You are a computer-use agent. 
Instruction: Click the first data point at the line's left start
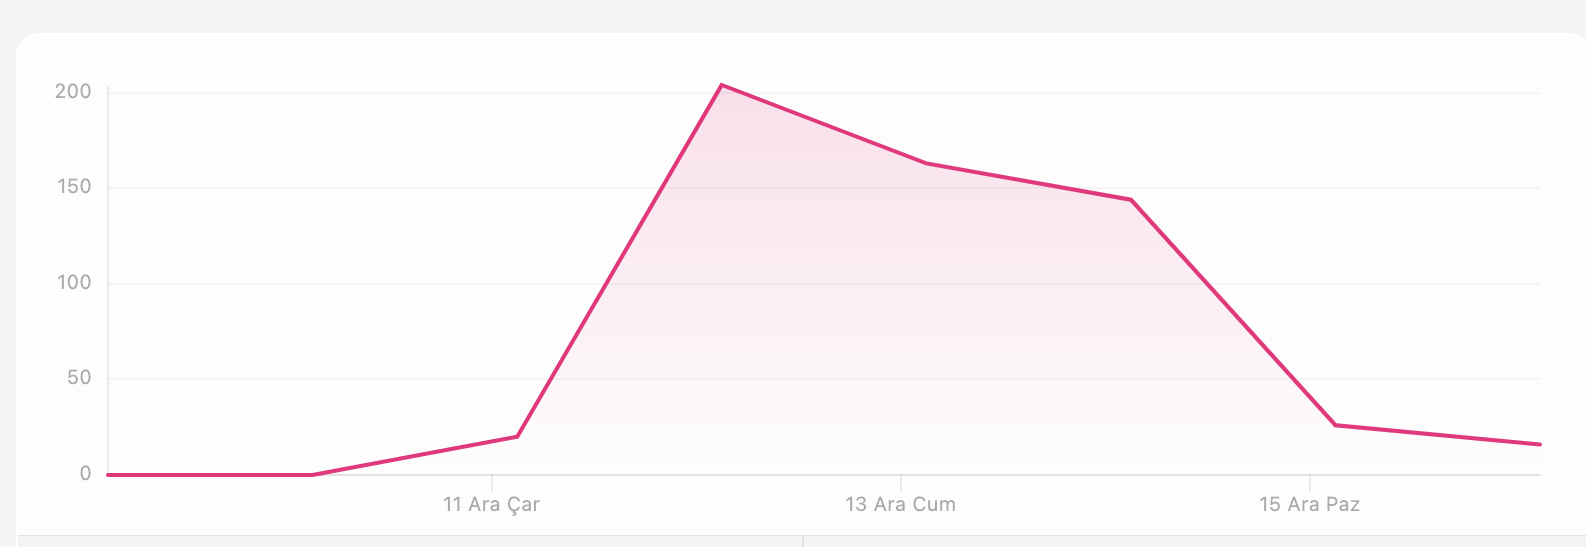[x=108, y=474]
